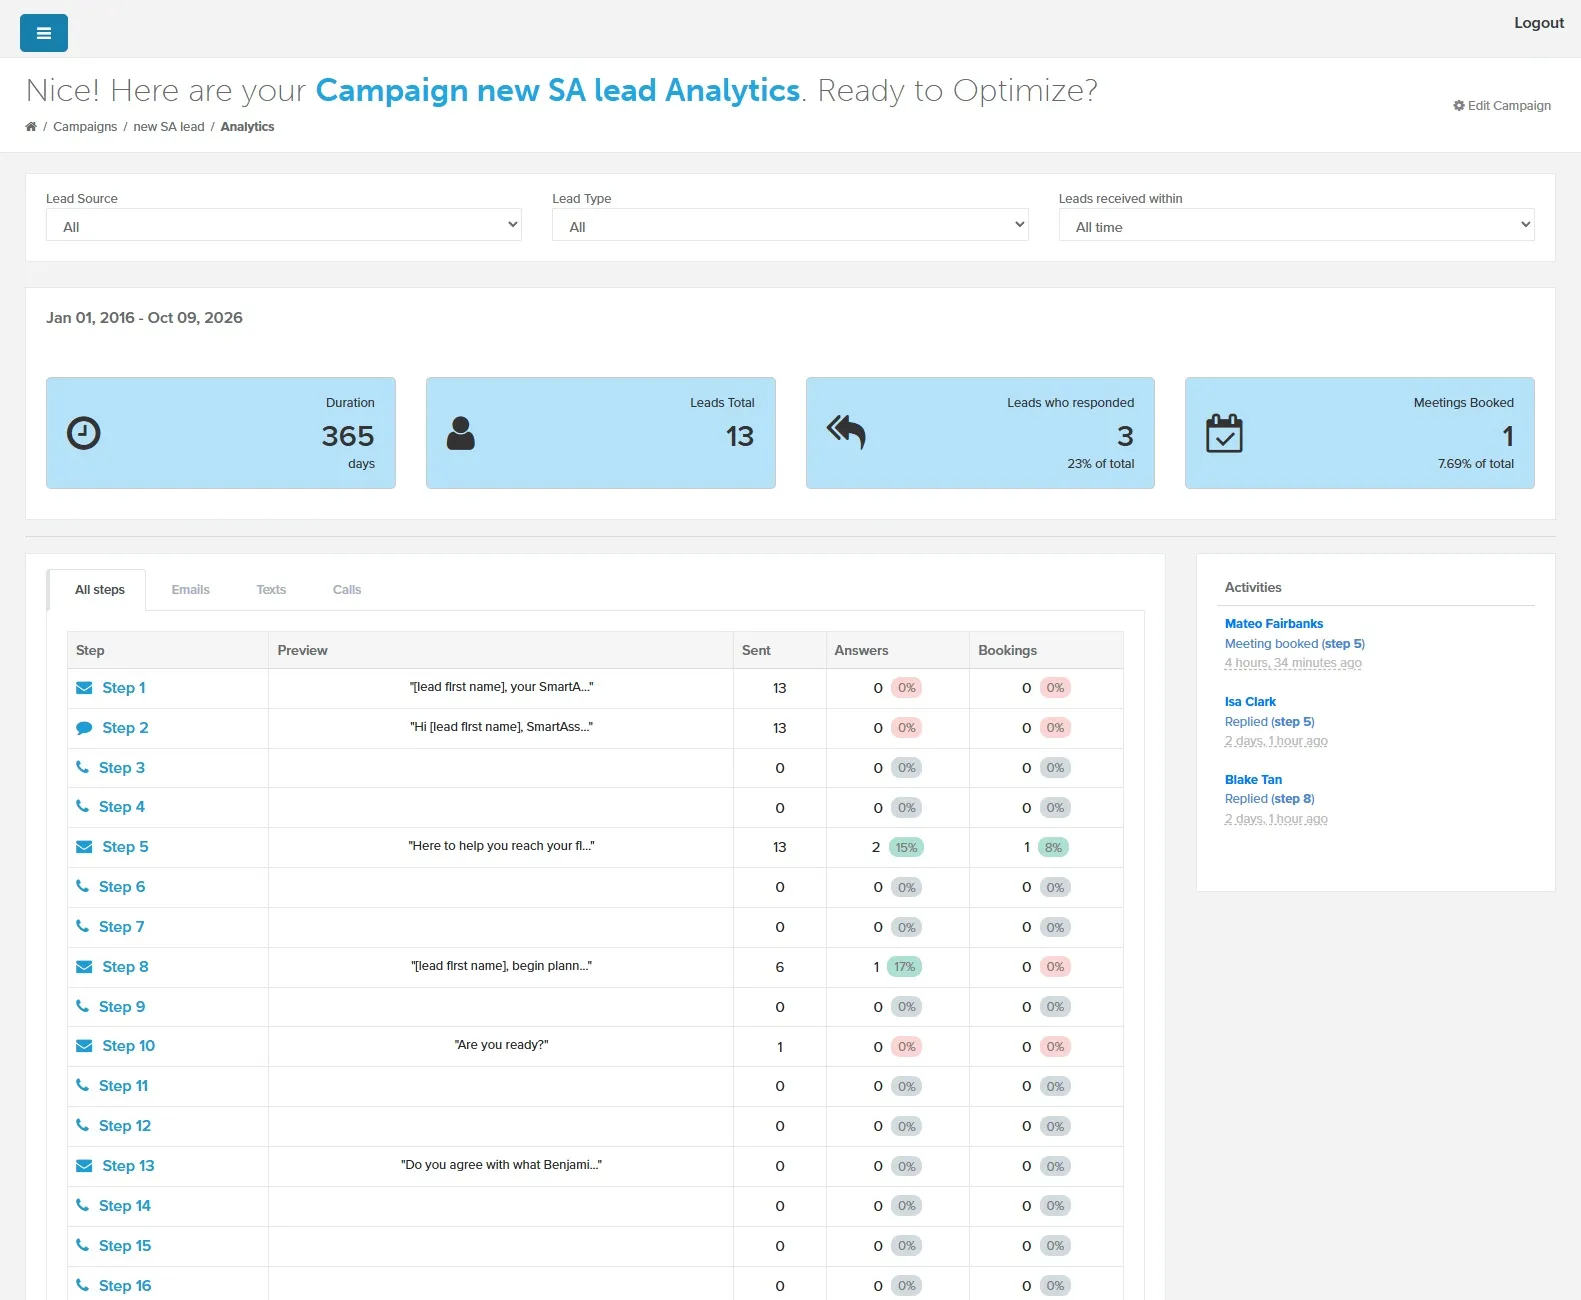This screenshot has height=1300, width=1581.
Task: Open Isa Clark activity link
Action: point(1250,702)
